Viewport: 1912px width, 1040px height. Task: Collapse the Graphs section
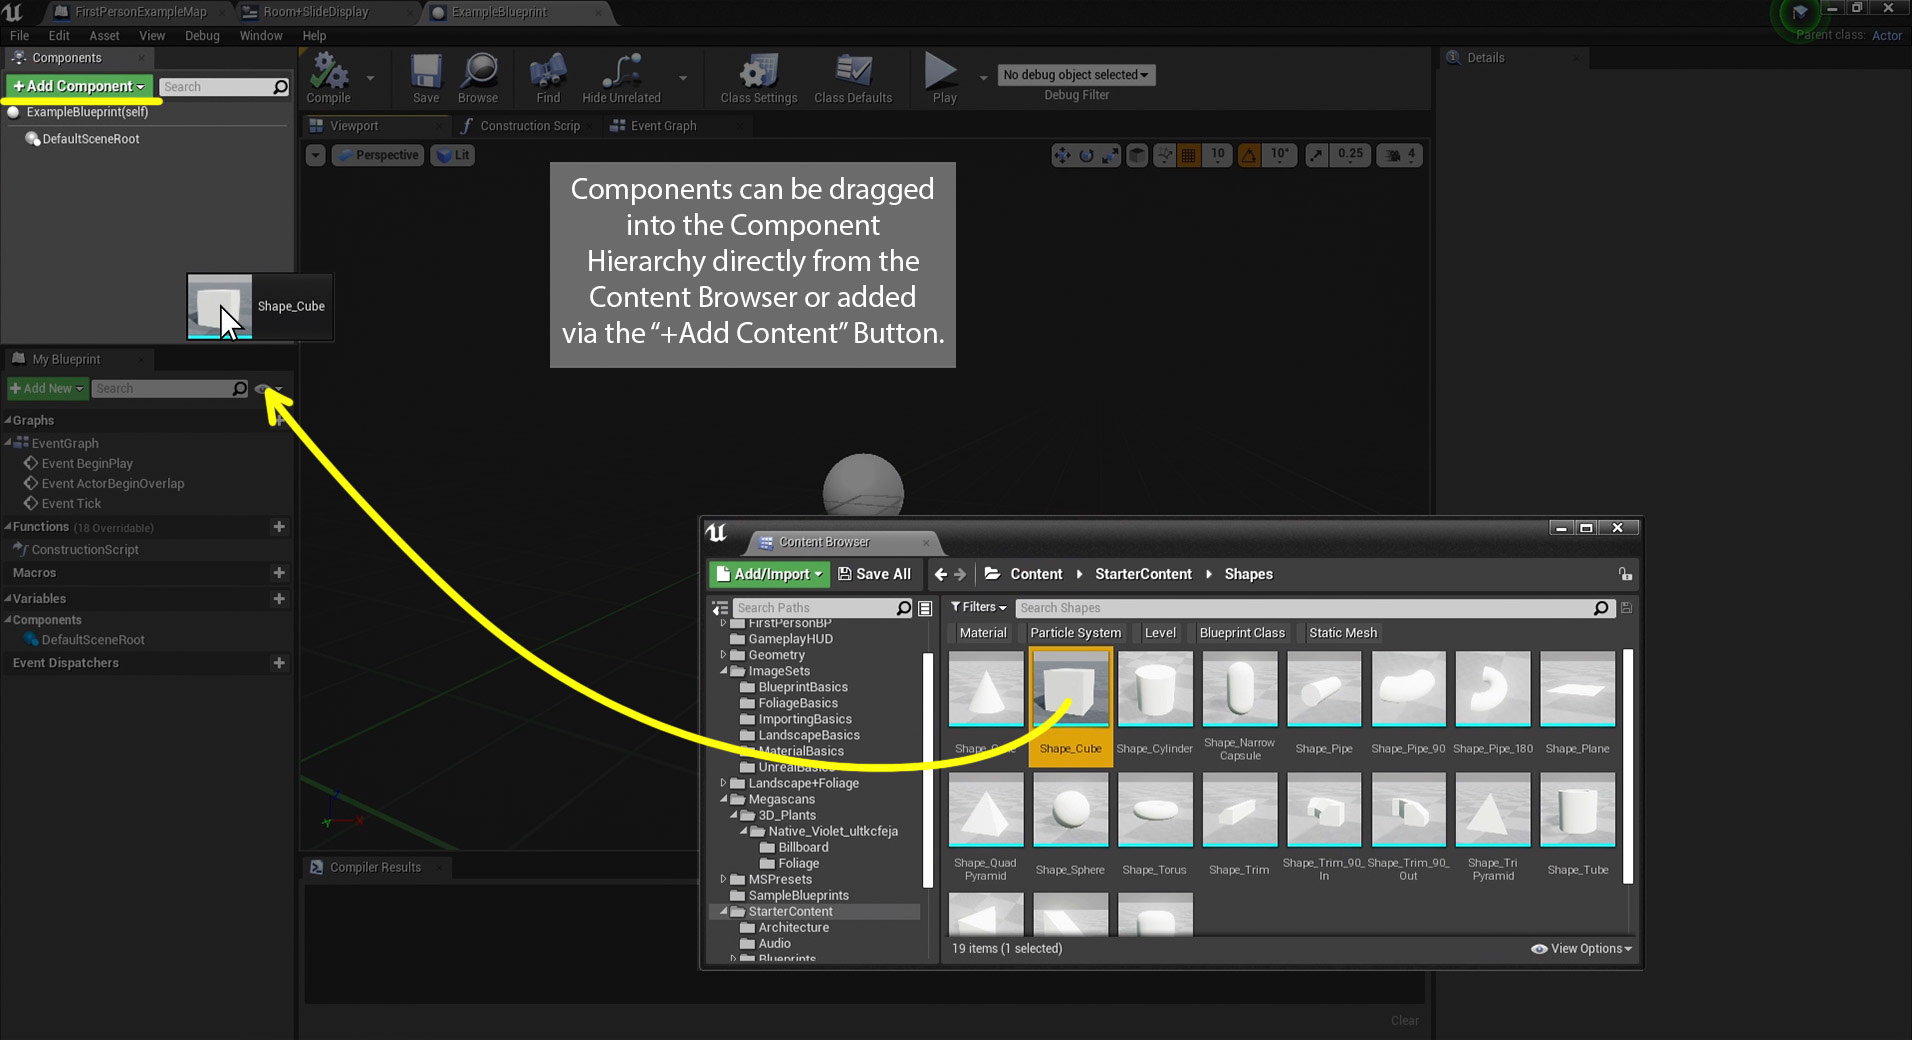tap(8, 421)
